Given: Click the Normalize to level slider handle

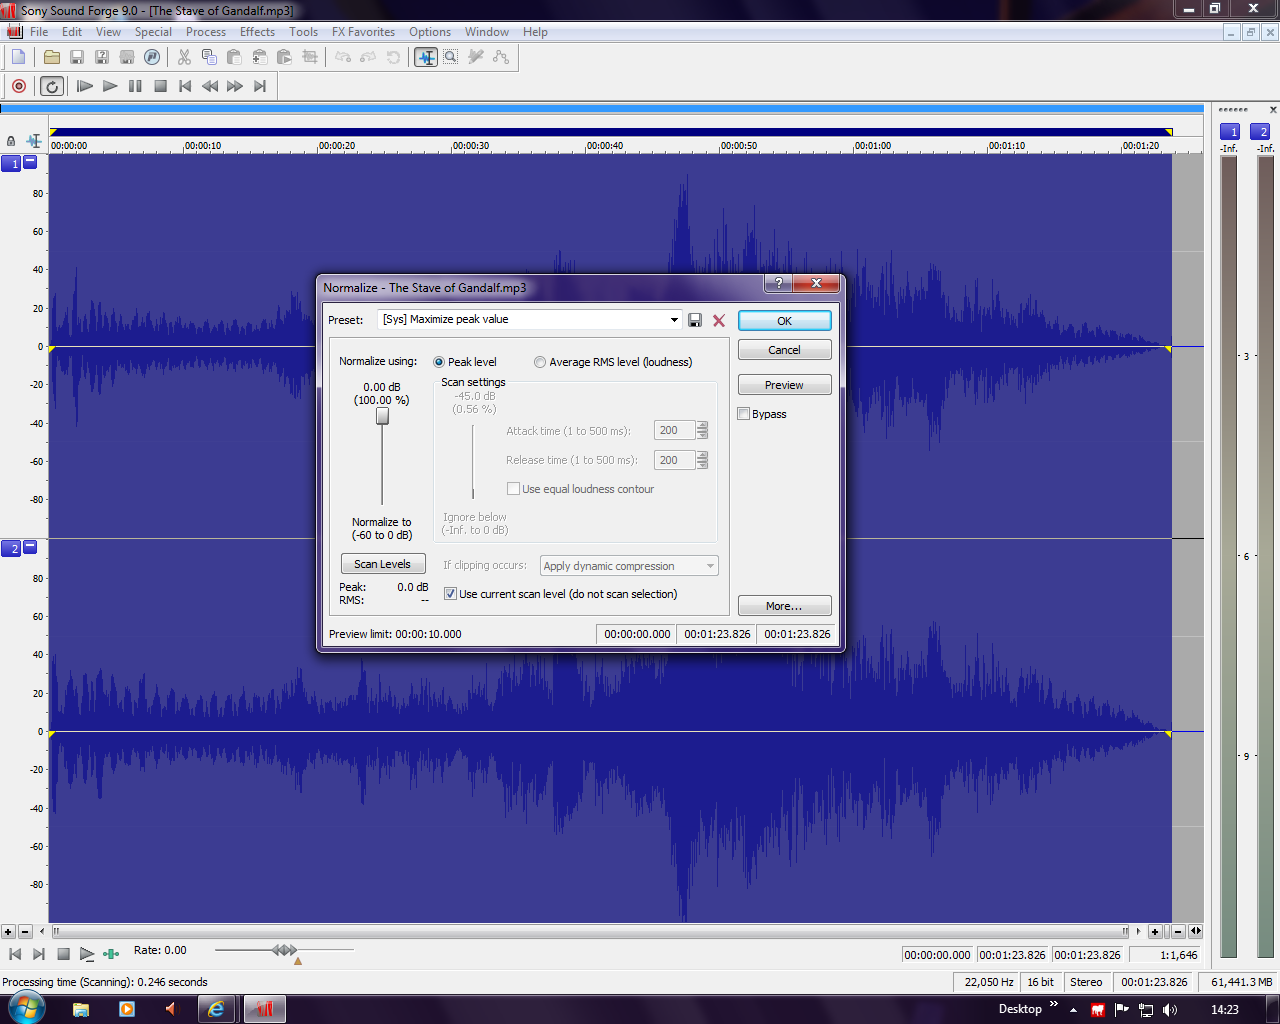Looking at the screenshot, I should [x=382, y=416].
